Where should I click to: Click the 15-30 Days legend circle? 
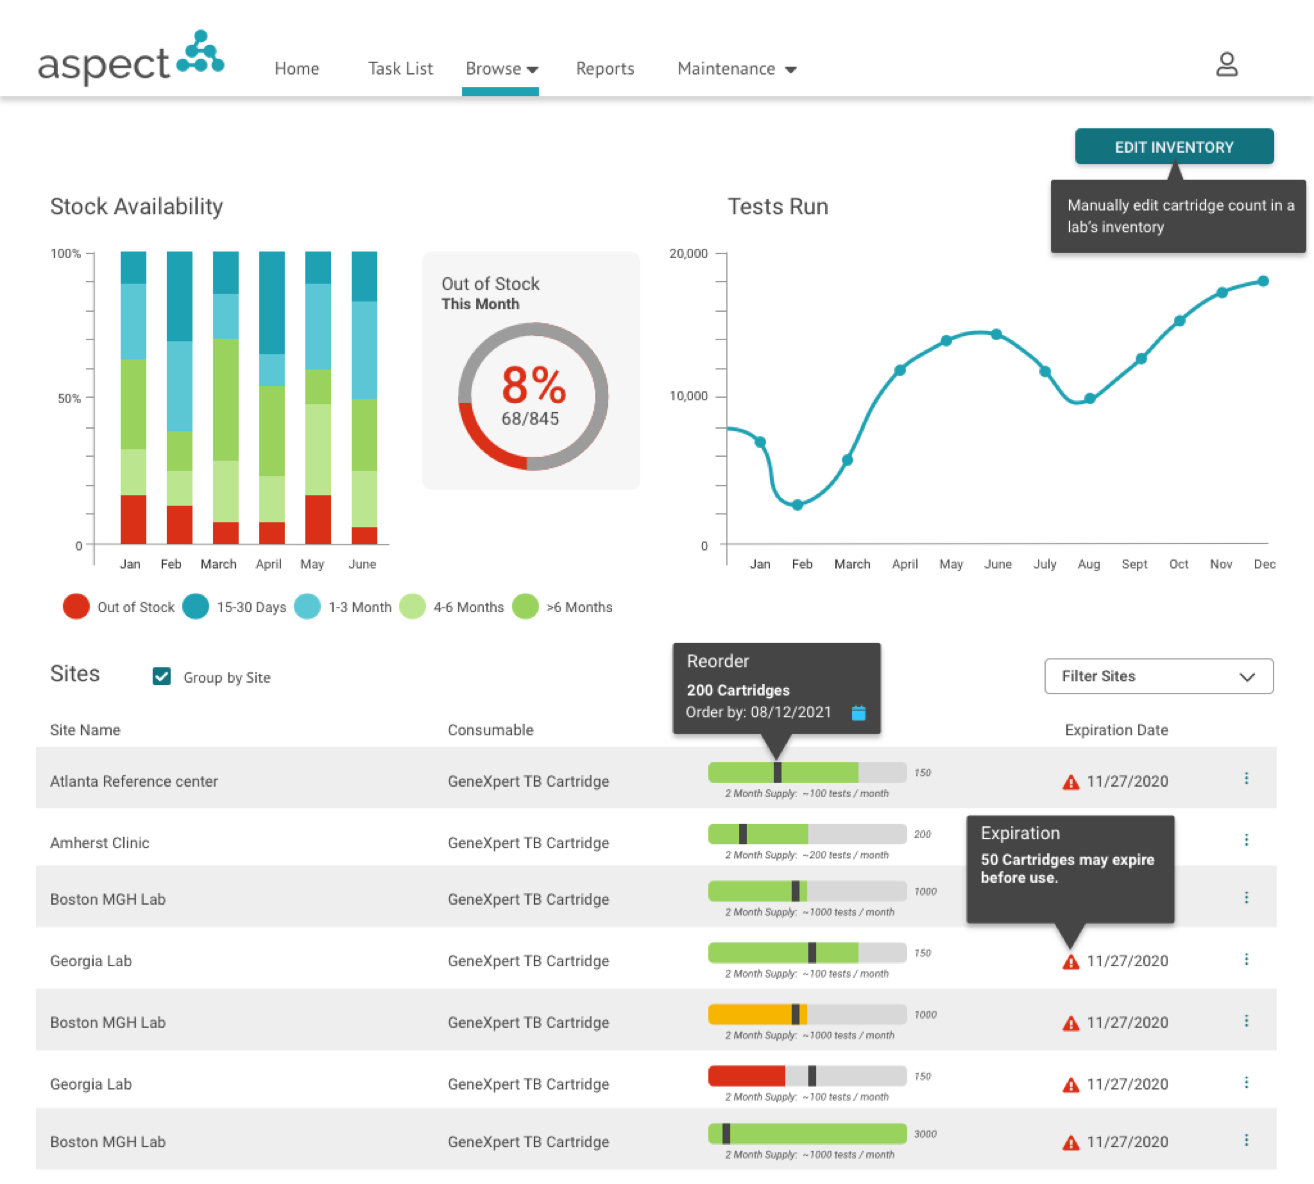196,606
